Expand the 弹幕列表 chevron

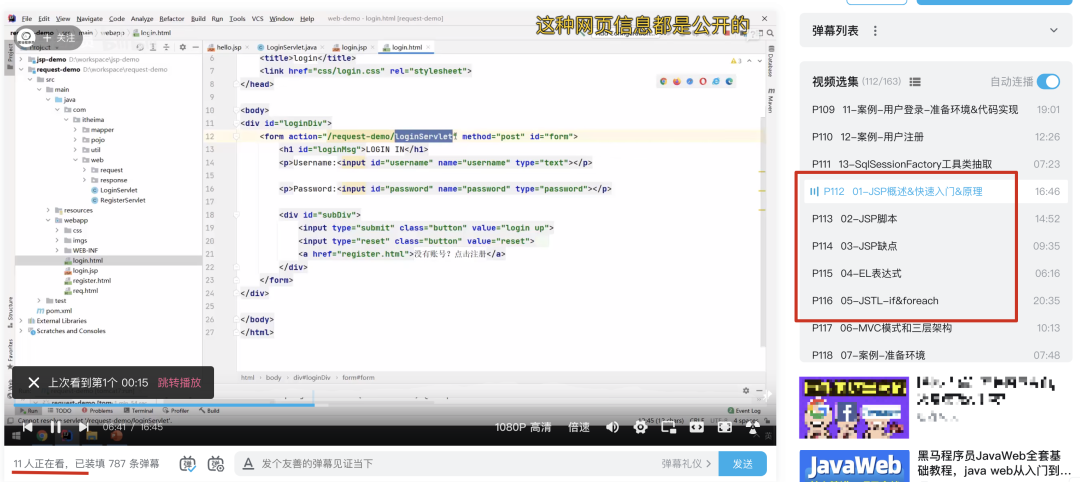pos(1053,30)
